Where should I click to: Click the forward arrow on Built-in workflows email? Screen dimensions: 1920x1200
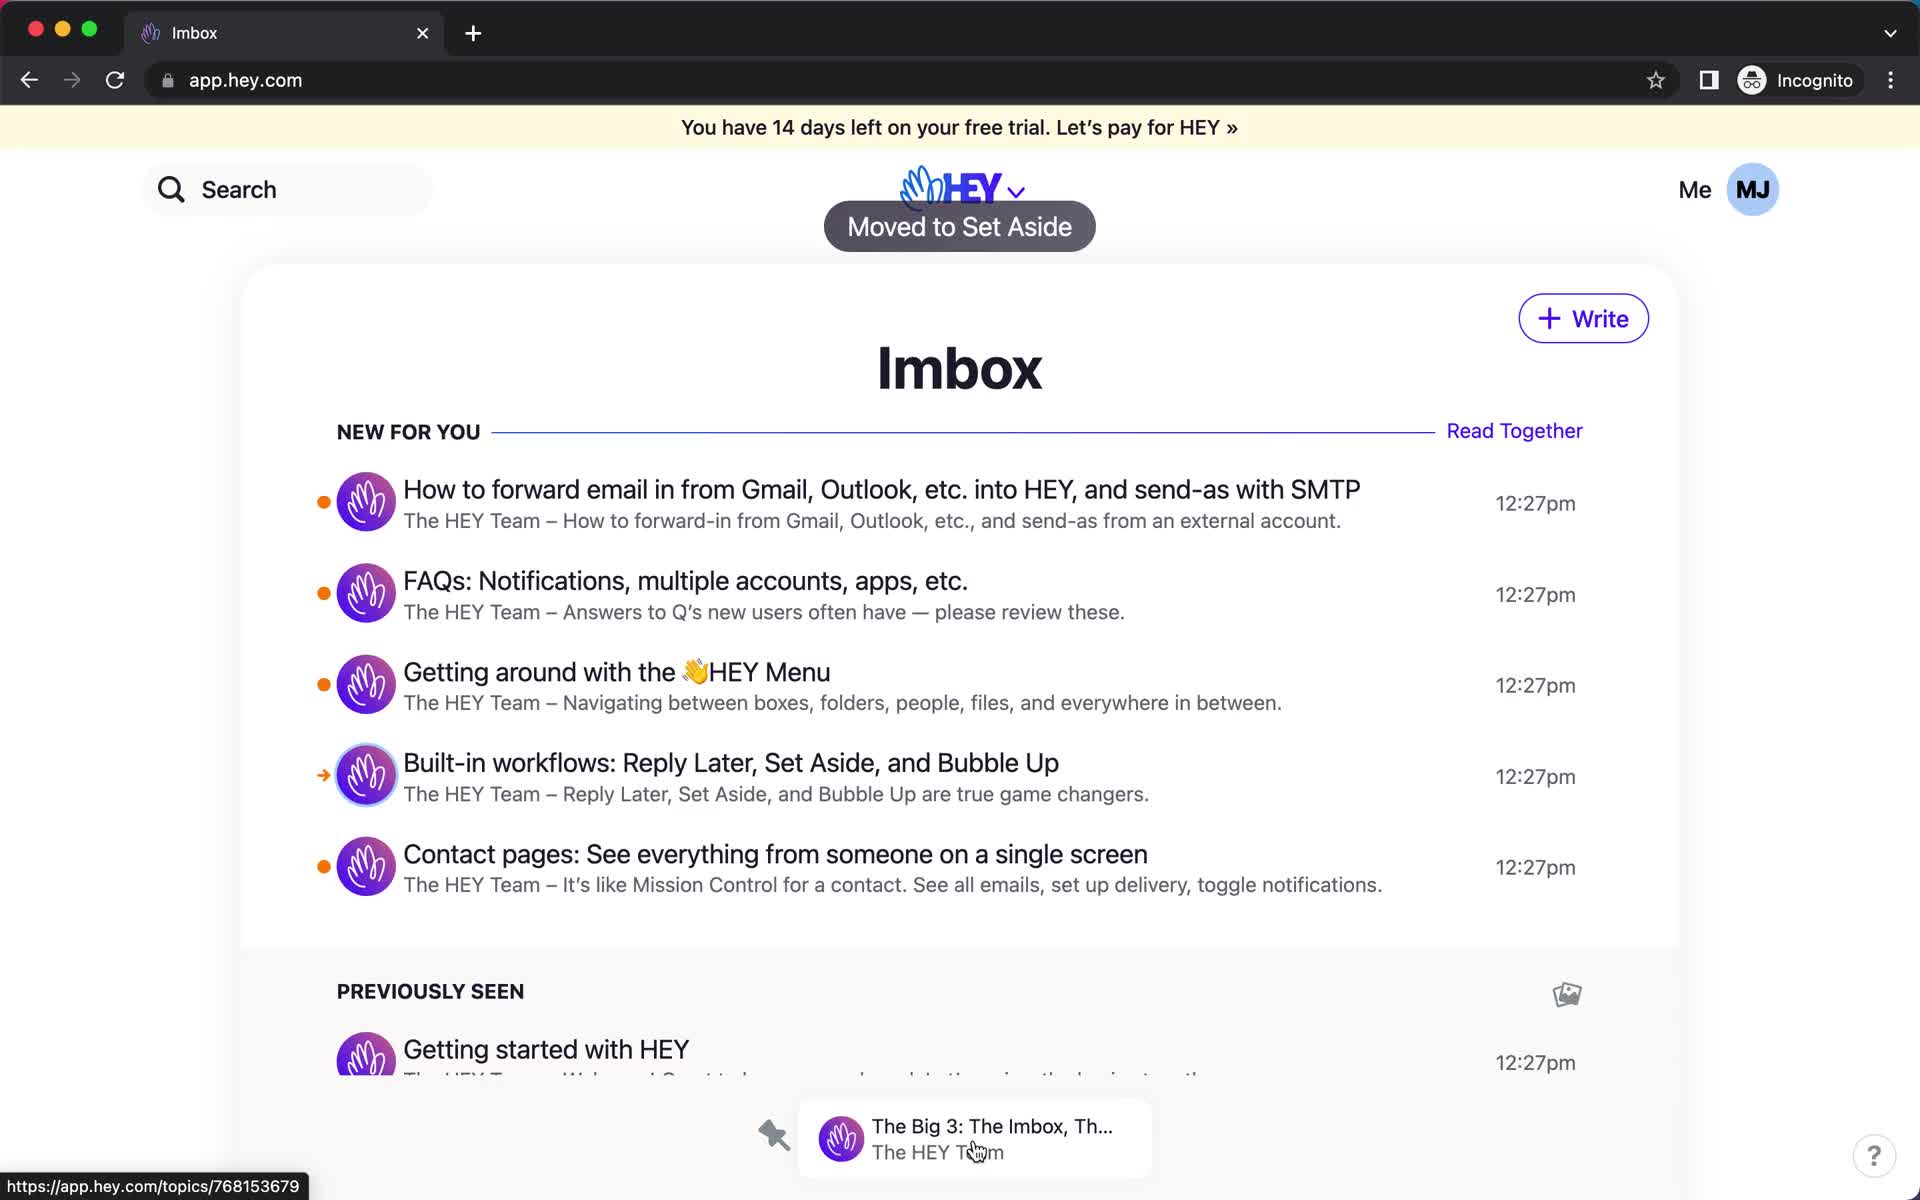pyautogui.click(x=323, y=774)
